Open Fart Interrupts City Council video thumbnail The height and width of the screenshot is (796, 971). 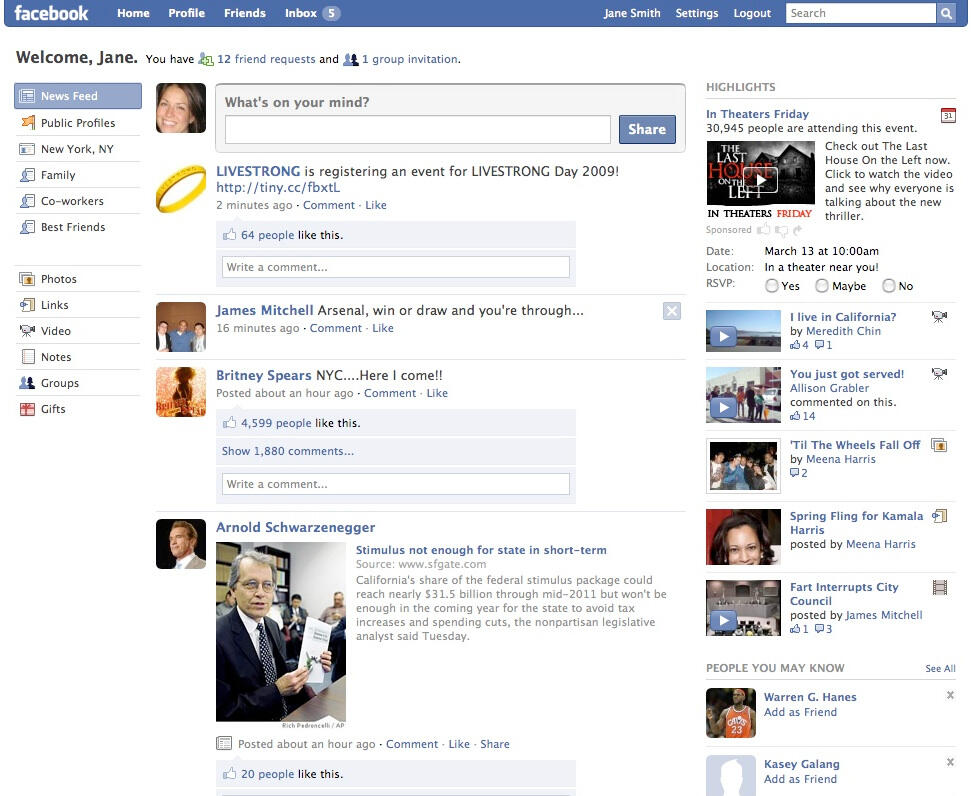coord(743,608)
